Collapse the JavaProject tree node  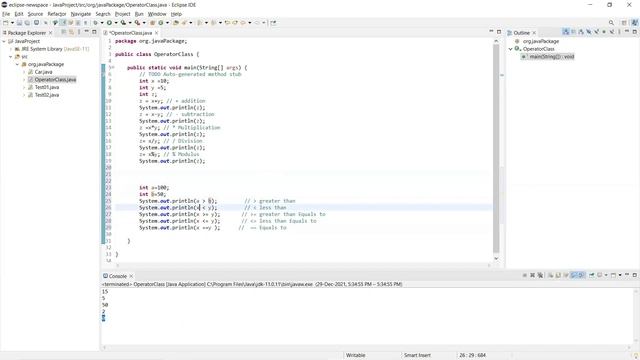click(x=4, y=41)
